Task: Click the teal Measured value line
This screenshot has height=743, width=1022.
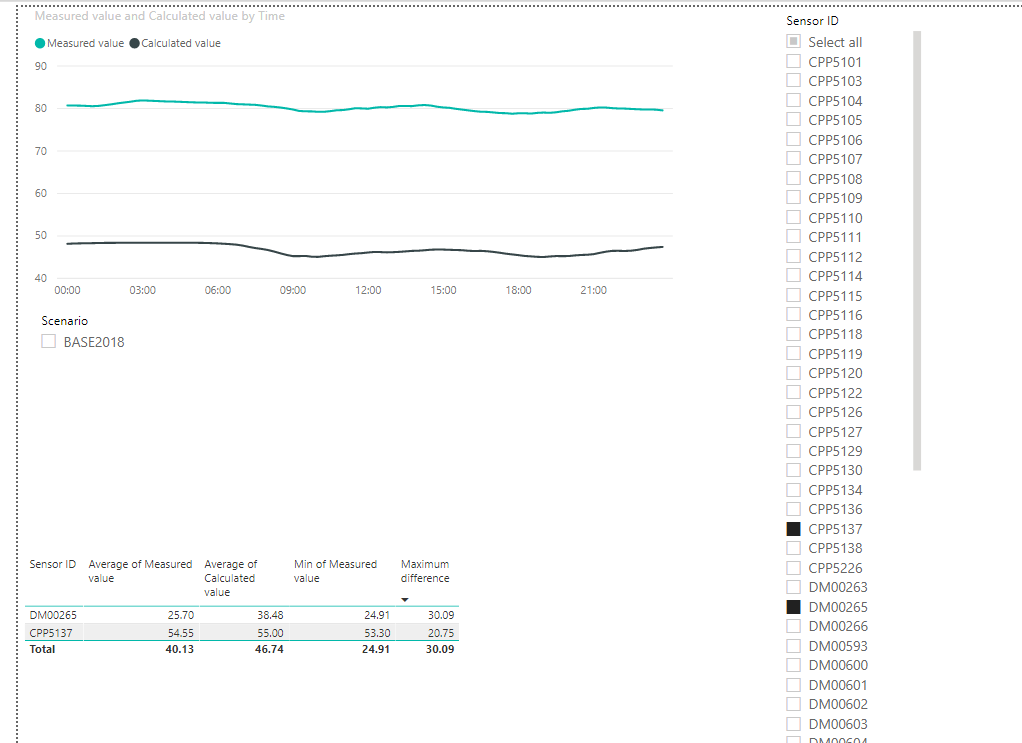Action: click(365, 108)
